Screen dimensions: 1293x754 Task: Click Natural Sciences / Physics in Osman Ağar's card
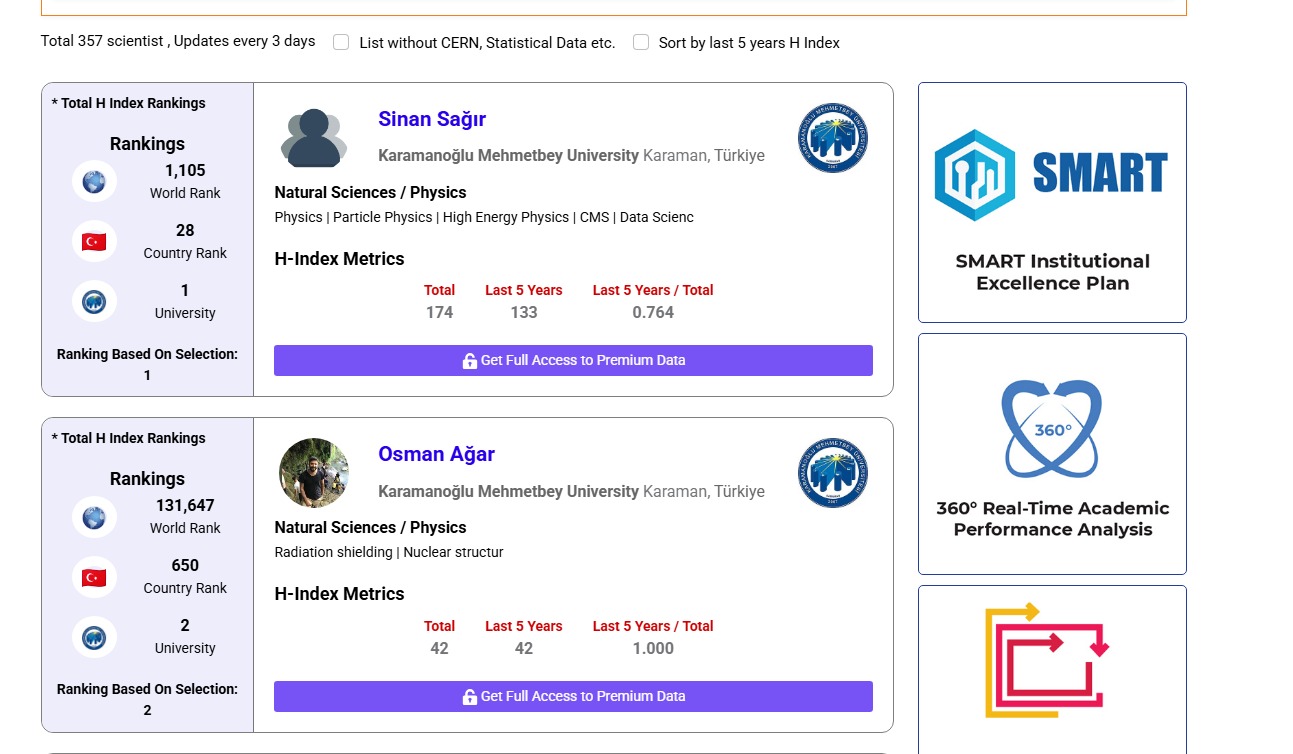370,527
